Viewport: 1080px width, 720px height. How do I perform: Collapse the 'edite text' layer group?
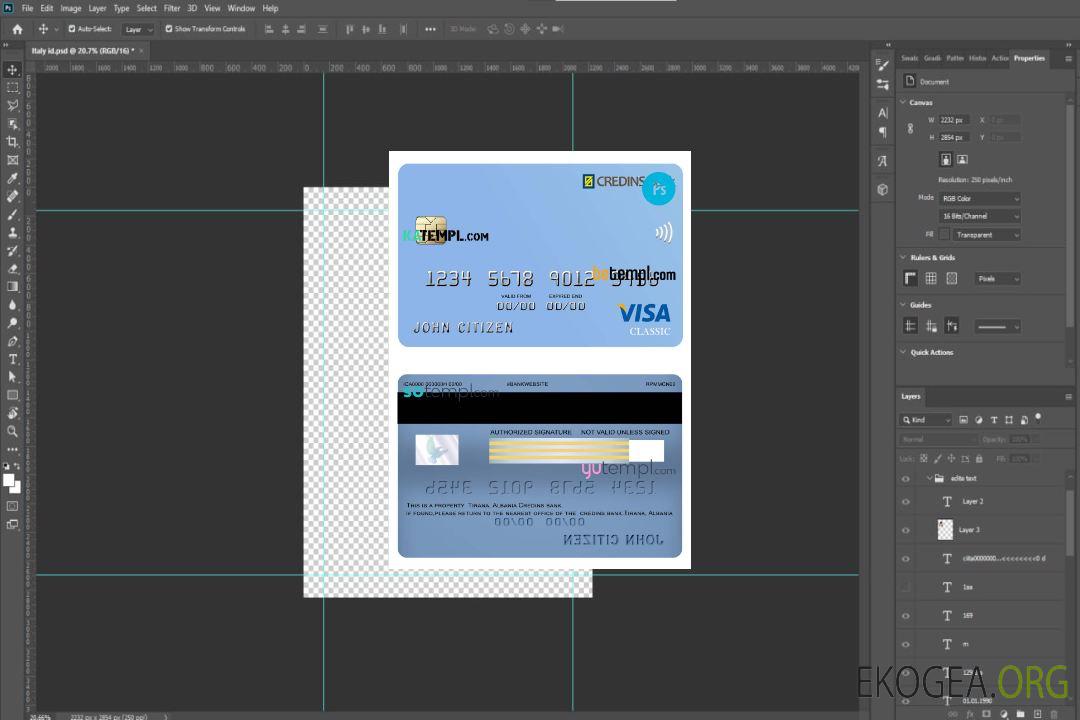click(929, 478)
